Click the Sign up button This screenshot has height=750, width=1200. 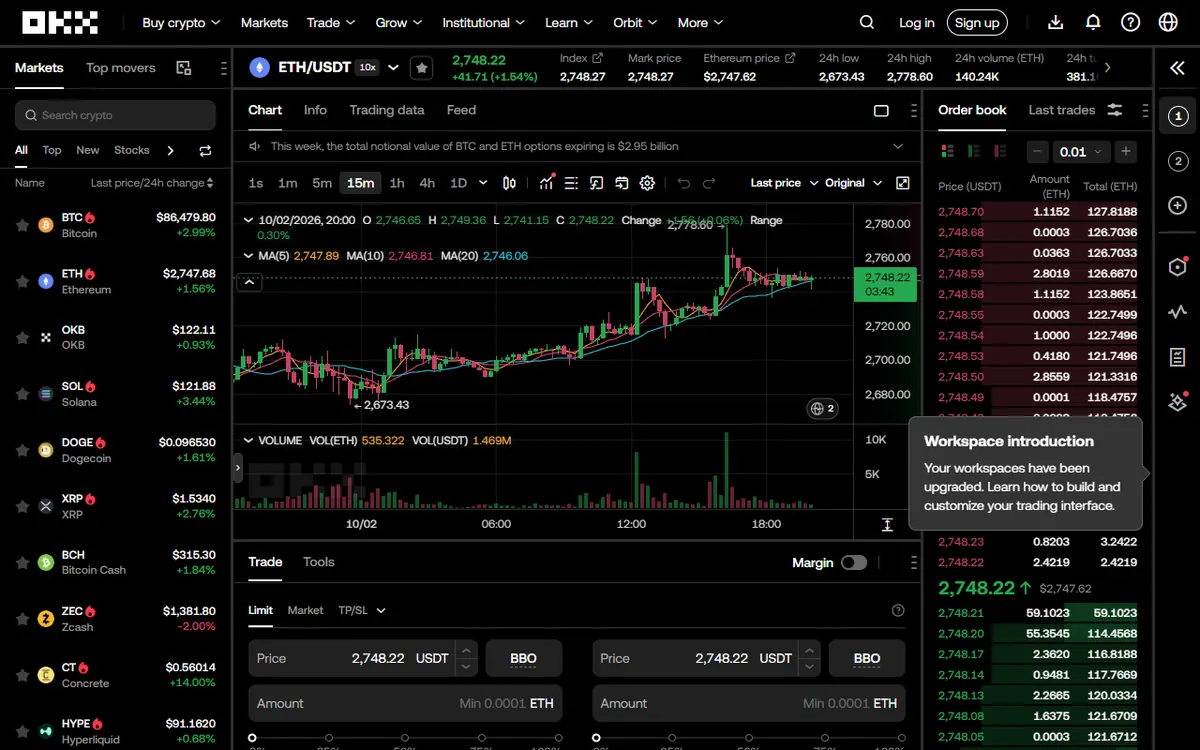click(x=977, y=22)
